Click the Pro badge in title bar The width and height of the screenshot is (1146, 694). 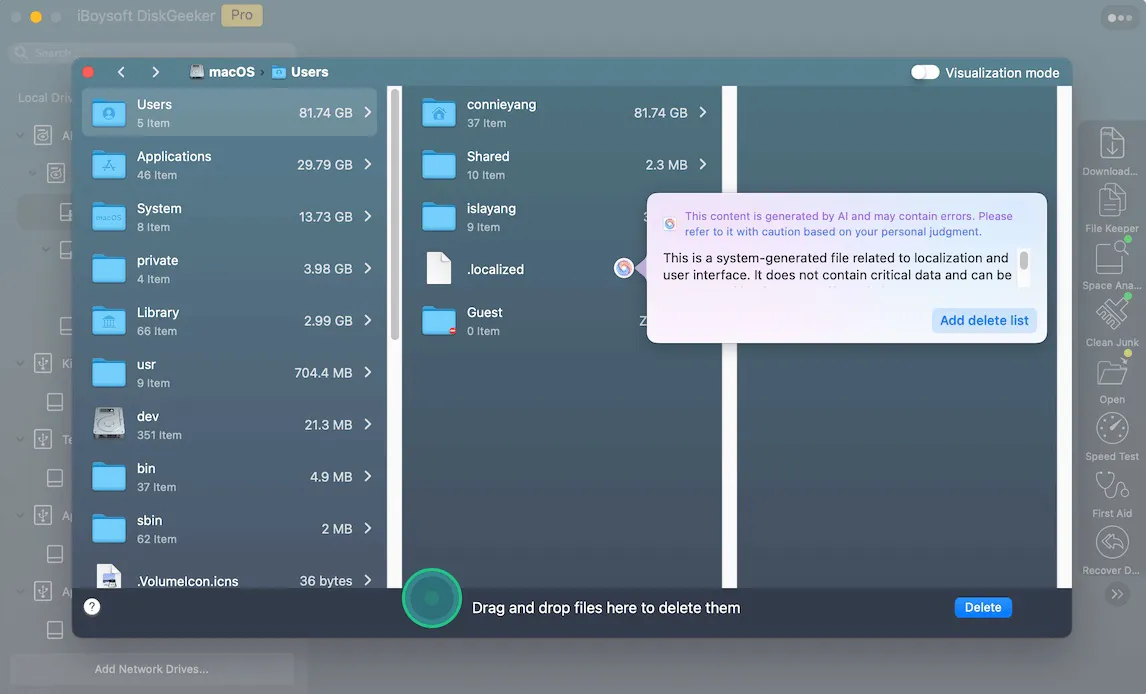coord(242,15)
